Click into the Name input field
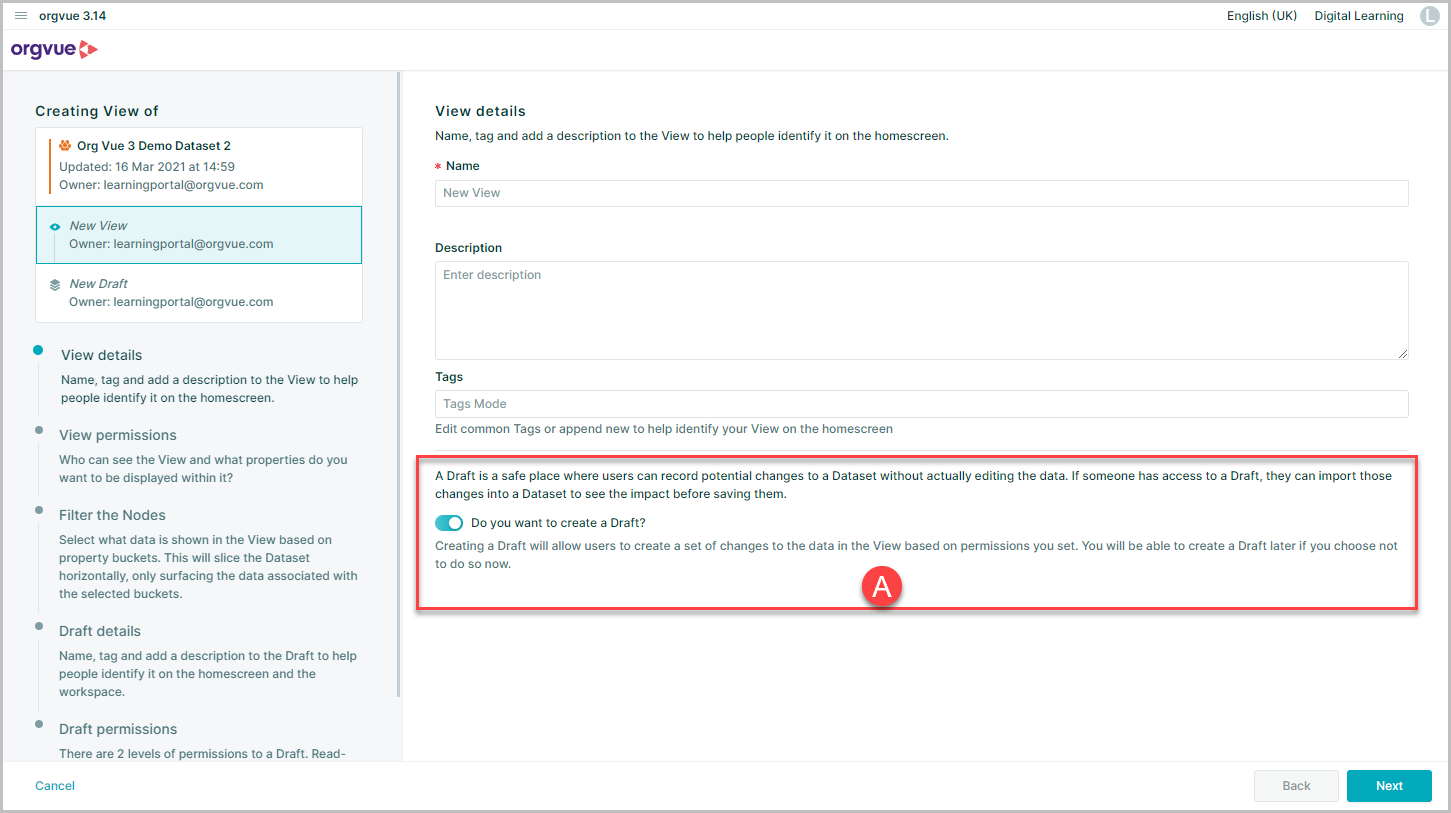This screenshot has width=1451, height=813. point(921,193)
